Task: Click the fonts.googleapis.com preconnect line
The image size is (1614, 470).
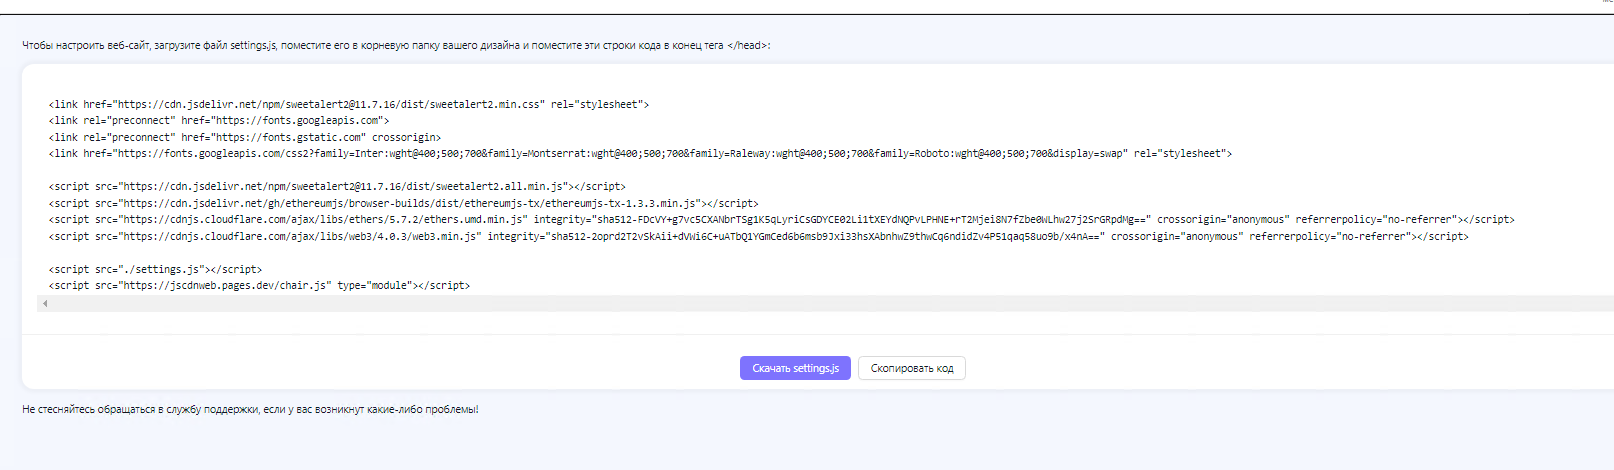Action: [x=219, y=120]
